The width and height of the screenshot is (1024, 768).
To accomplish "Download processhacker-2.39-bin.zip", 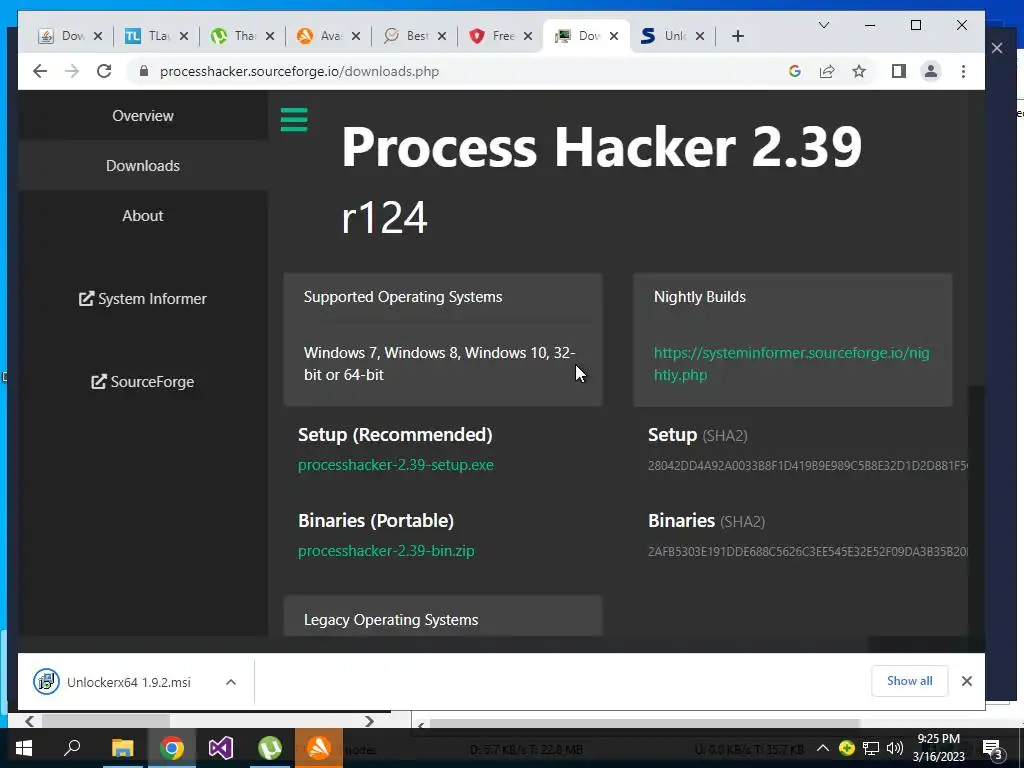I will tap(386, 551).
